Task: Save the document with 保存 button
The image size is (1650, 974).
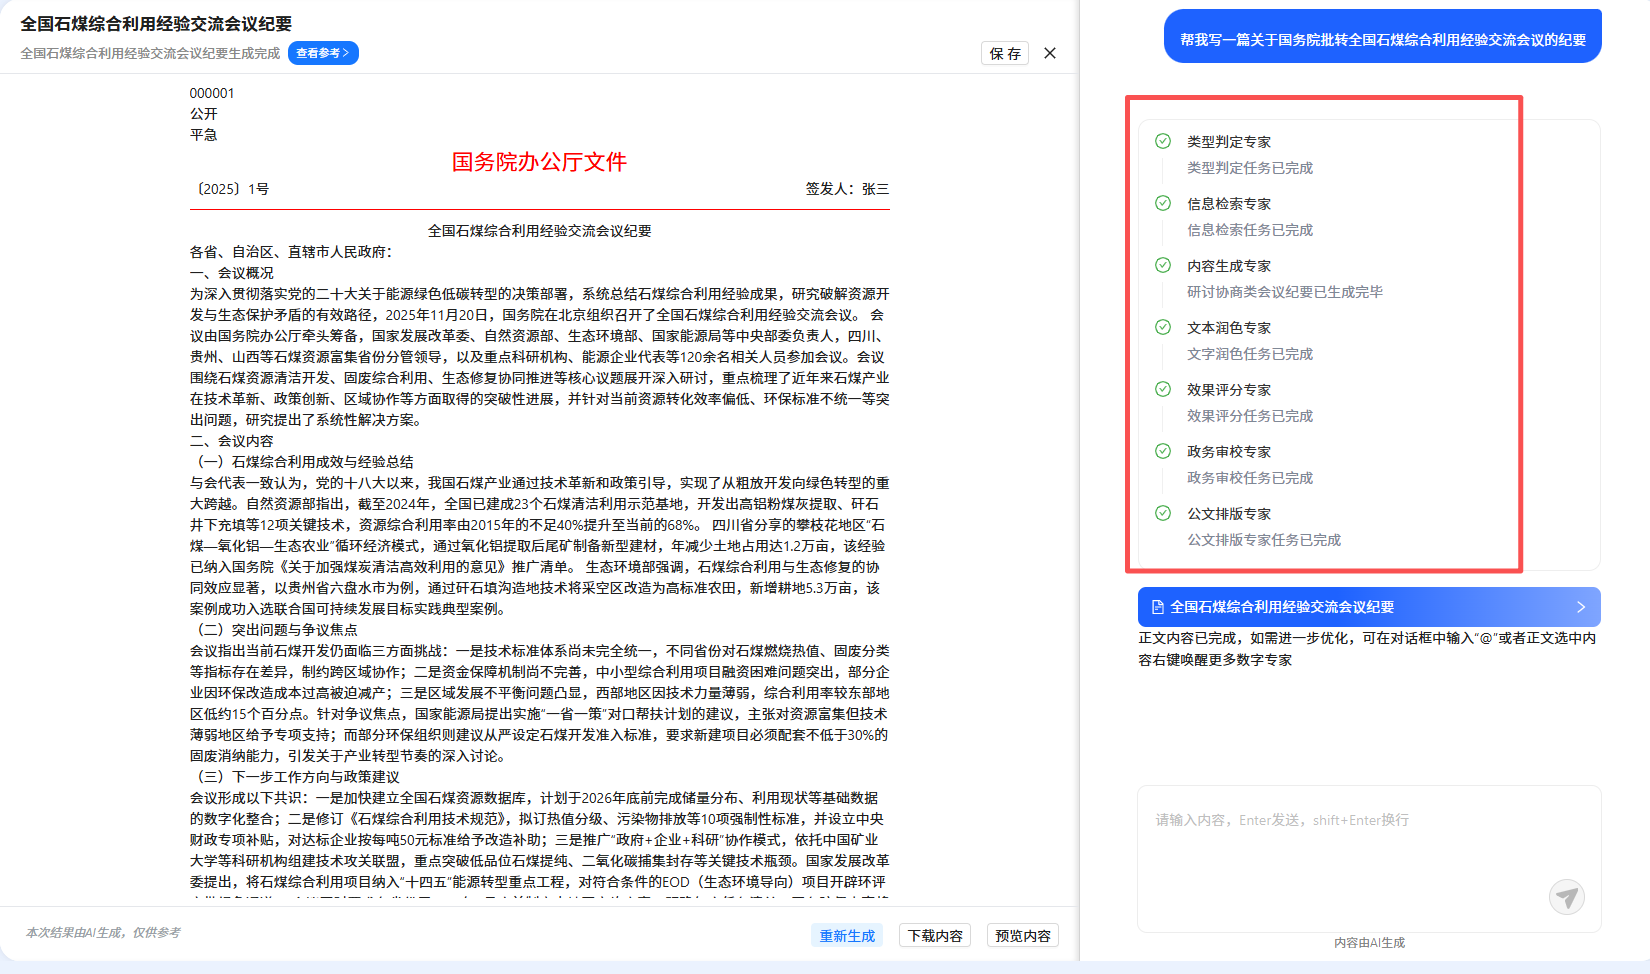Action: (x=1005, y=53)
